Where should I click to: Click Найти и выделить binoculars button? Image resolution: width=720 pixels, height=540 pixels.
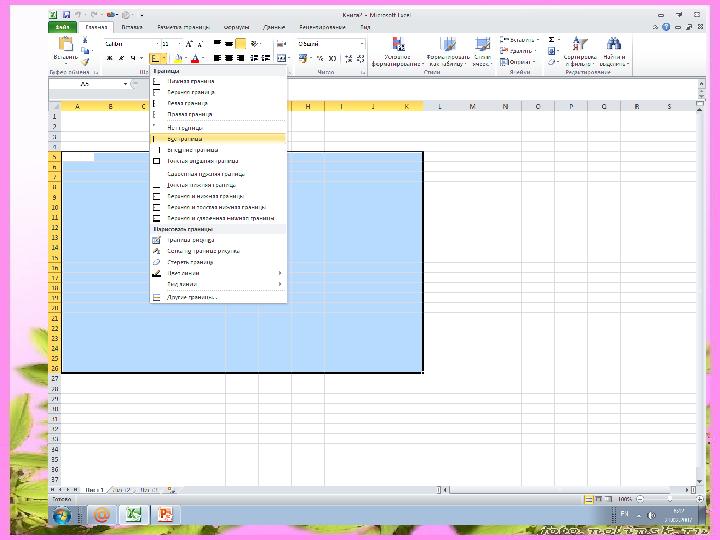pyautogui.click(x=614, y=52)
